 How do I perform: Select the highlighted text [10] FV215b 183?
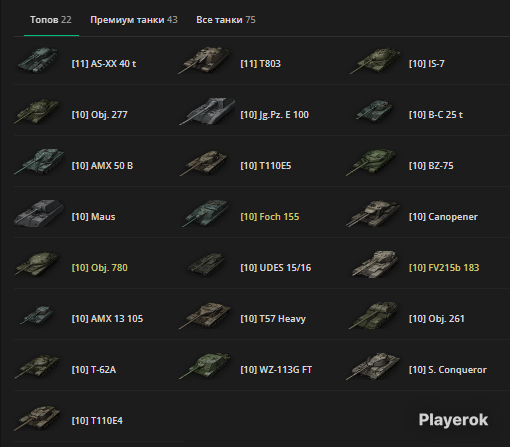(444, 268)
